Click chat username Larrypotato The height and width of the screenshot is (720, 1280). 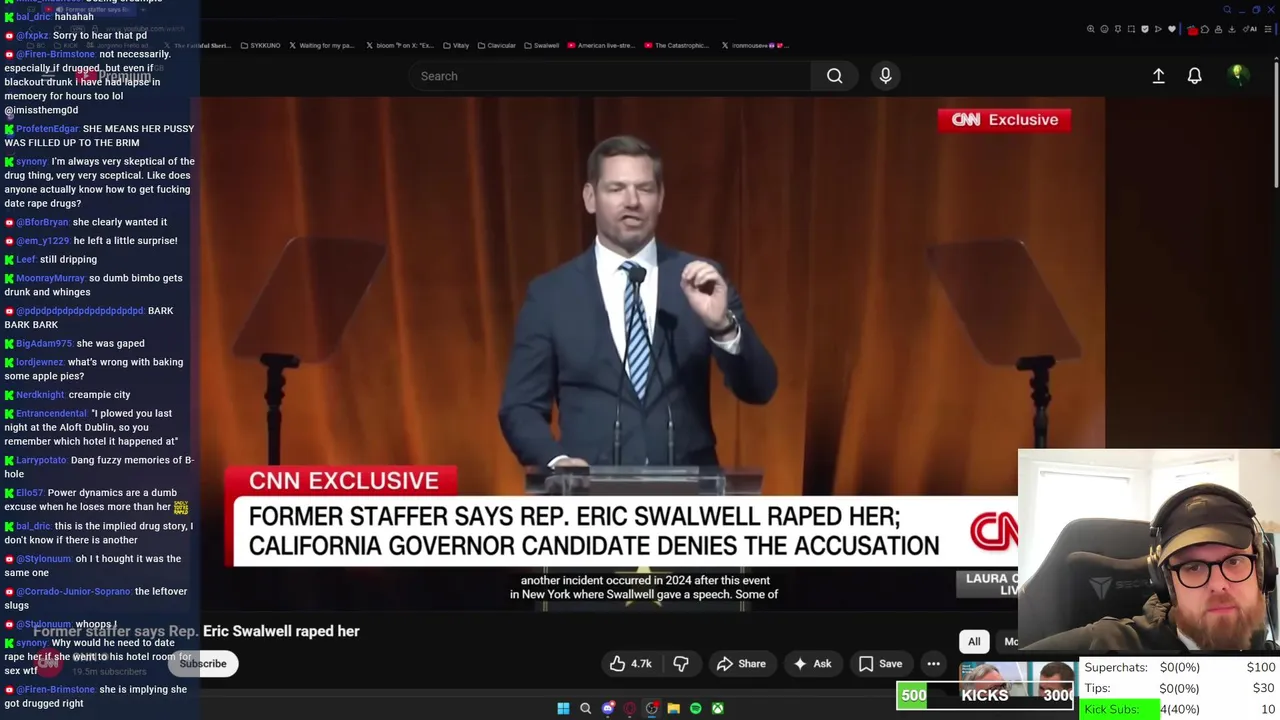[41, 460]
